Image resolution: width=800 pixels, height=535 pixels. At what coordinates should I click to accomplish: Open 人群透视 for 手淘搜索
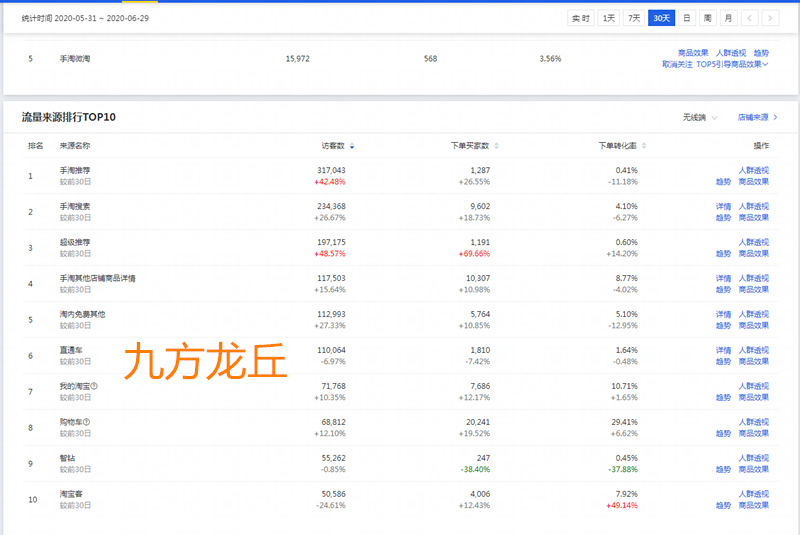tap(754, 206)
